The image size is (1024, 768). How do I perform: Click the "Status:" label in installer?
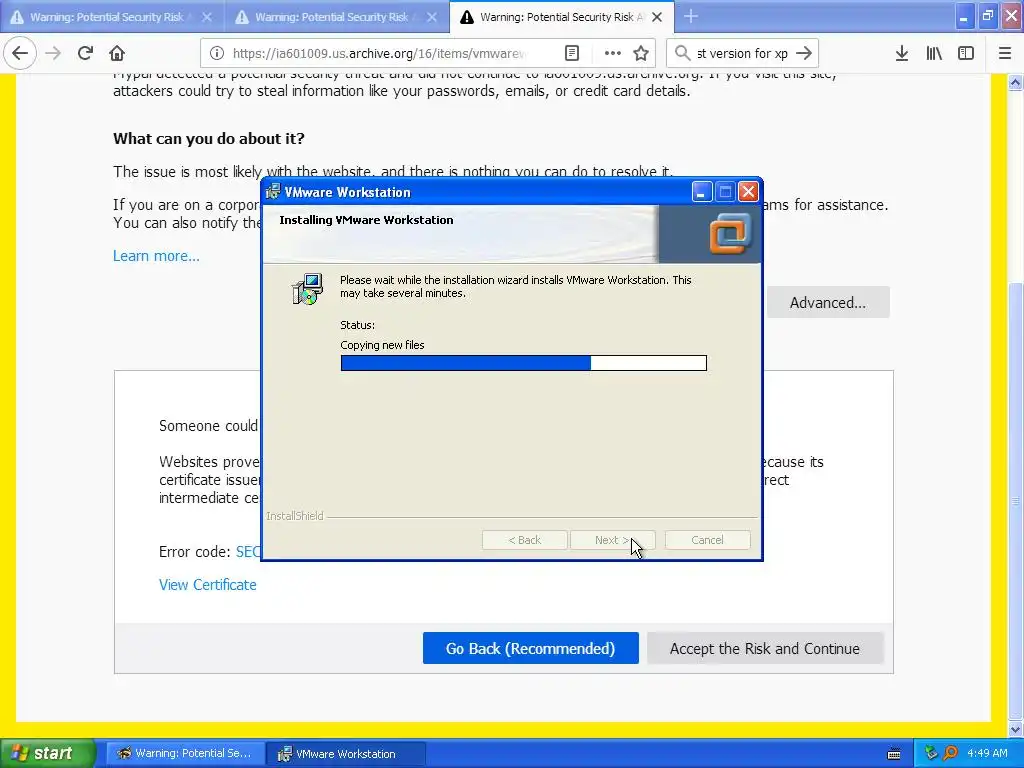(x=358, y=325)
